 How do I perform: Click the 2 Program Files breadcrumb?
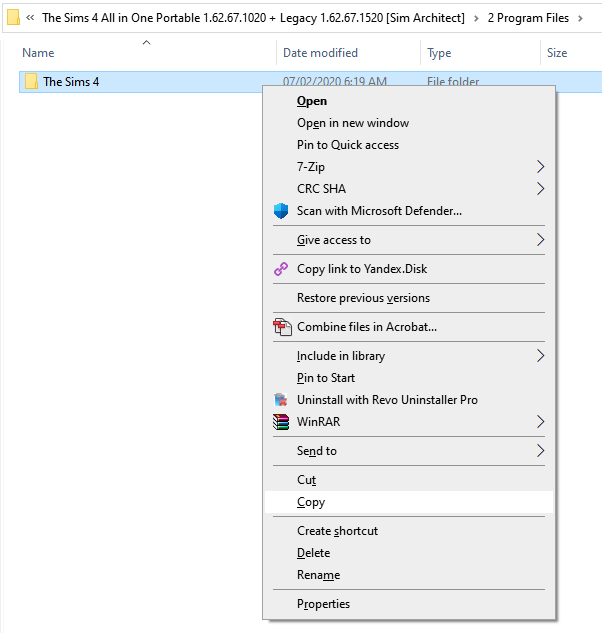(528, 18)
